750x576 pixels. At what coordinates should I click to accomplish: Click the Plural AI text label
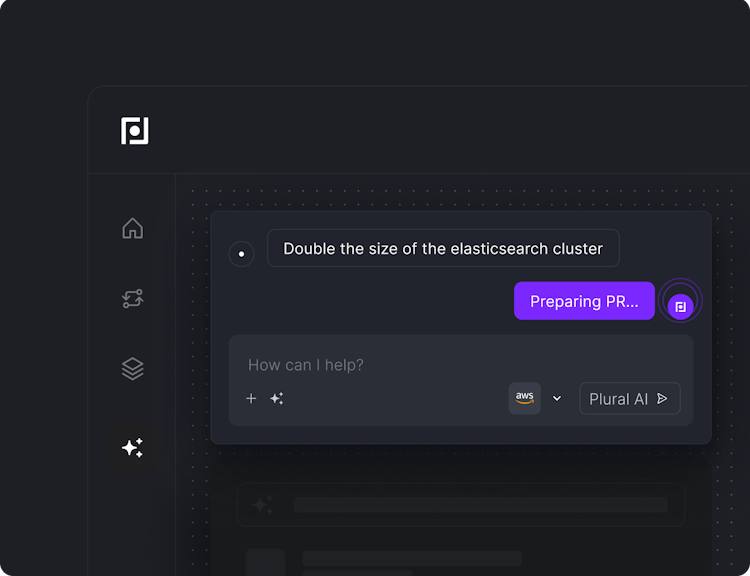618,399
